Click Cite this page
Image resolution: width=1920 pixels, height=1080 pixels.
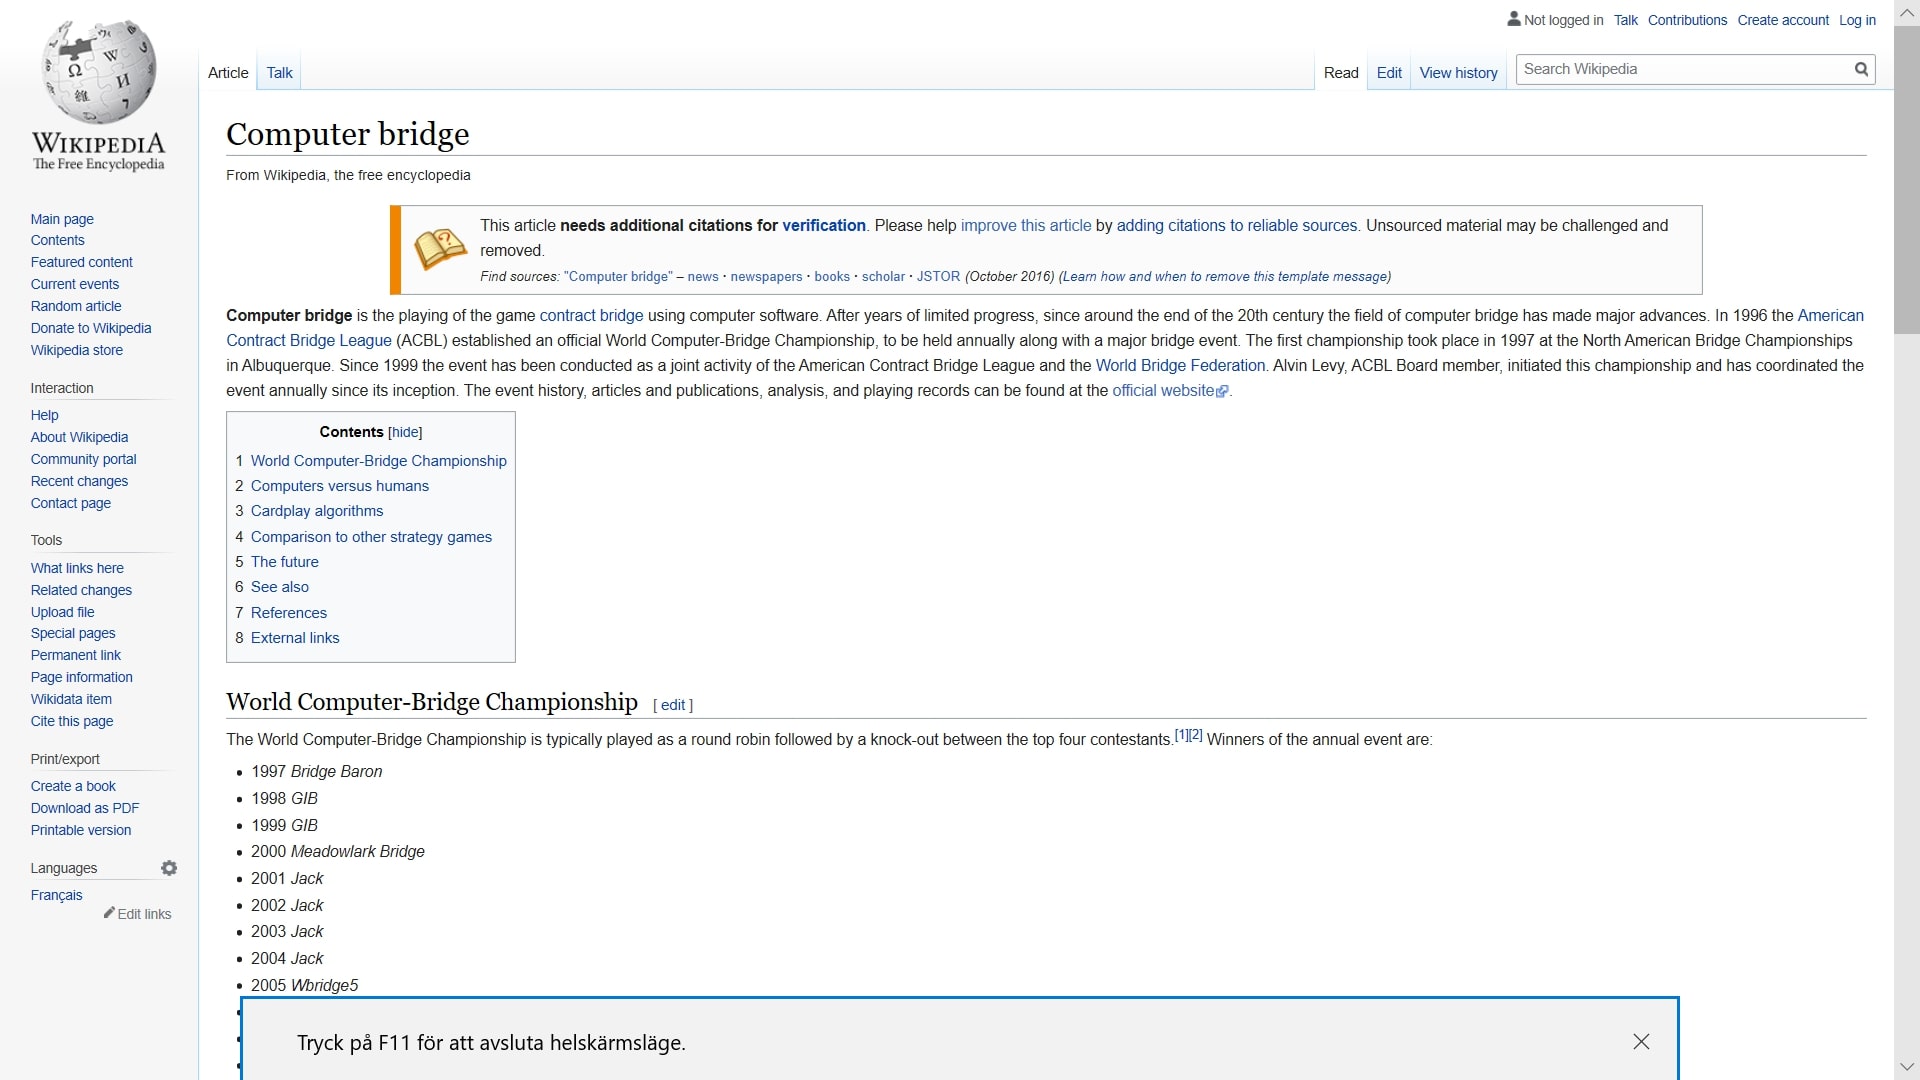[72, 721]
